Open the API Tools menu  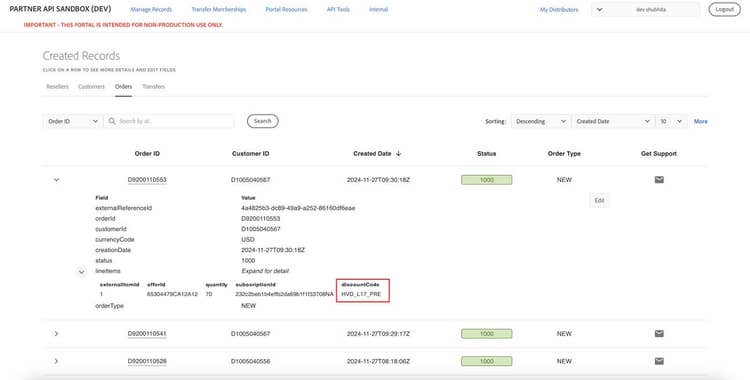pos(338,10)
